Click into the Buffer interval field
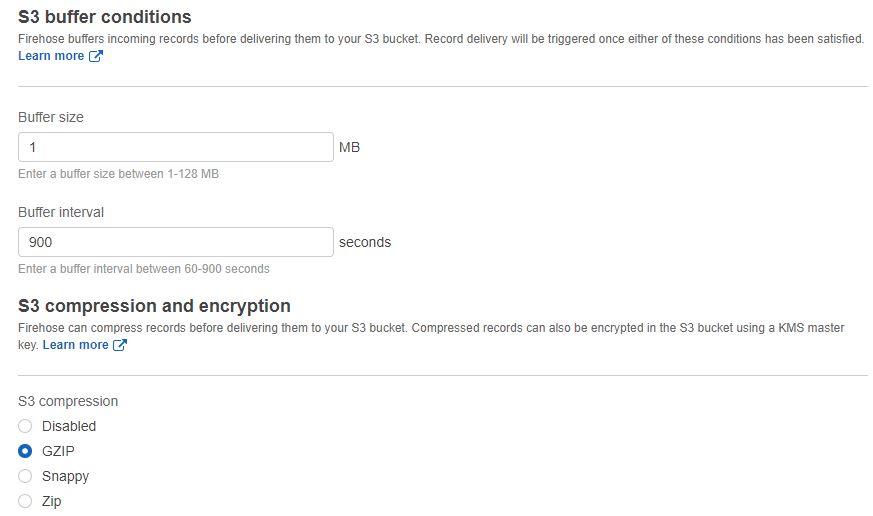This screenshot has width=873, height=516. coord(176,242)
